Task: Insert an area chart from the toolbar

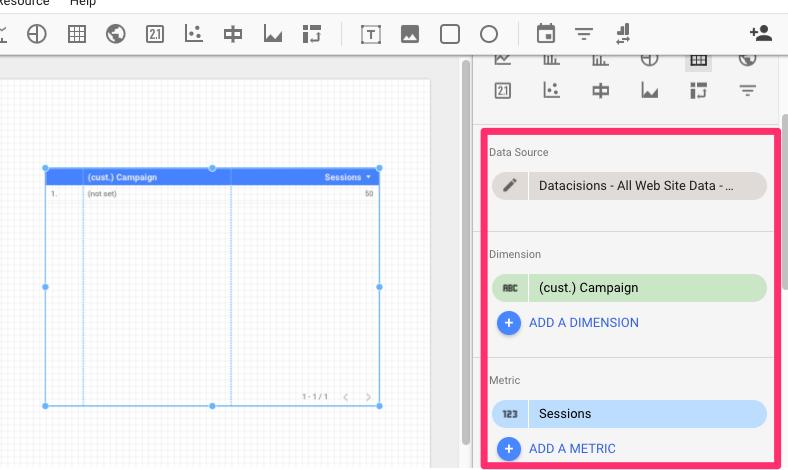Action: coord(272,34)
